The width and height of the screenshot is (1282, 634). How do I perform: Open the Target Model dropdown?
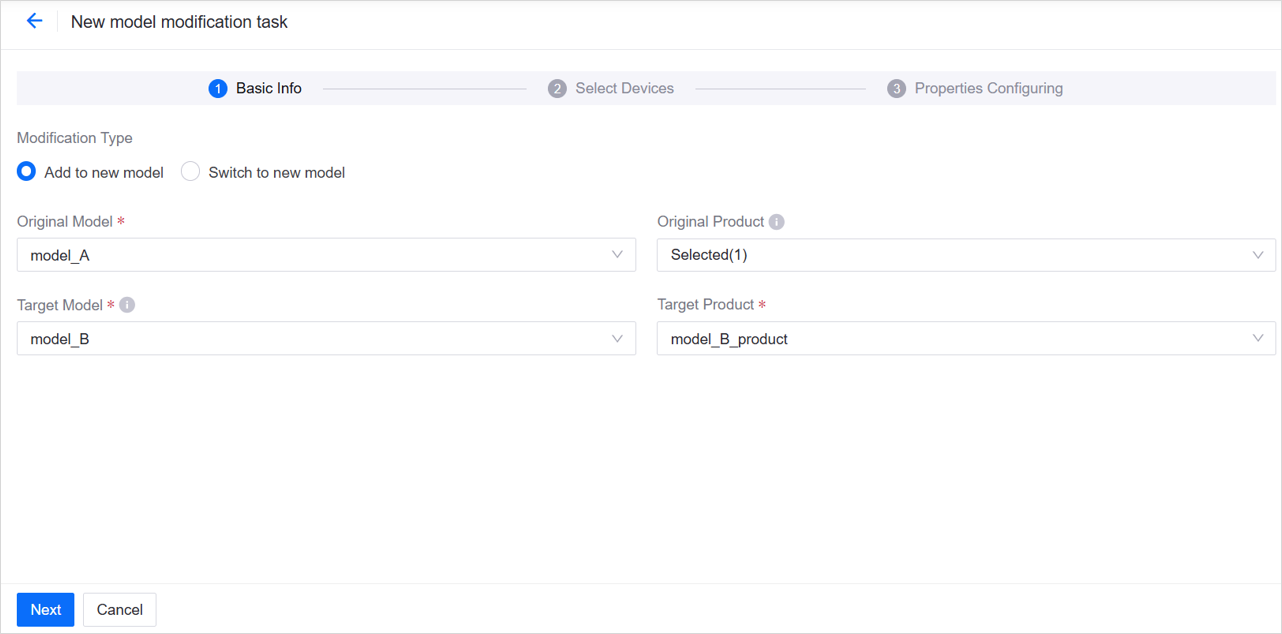(x=326, y=339)
